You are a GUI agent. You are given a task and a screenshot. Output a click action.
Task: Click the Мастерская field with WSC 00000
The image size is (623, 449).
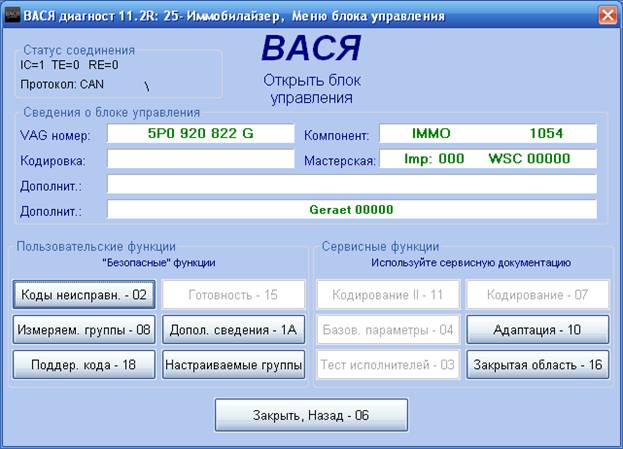tap(488, 159)
